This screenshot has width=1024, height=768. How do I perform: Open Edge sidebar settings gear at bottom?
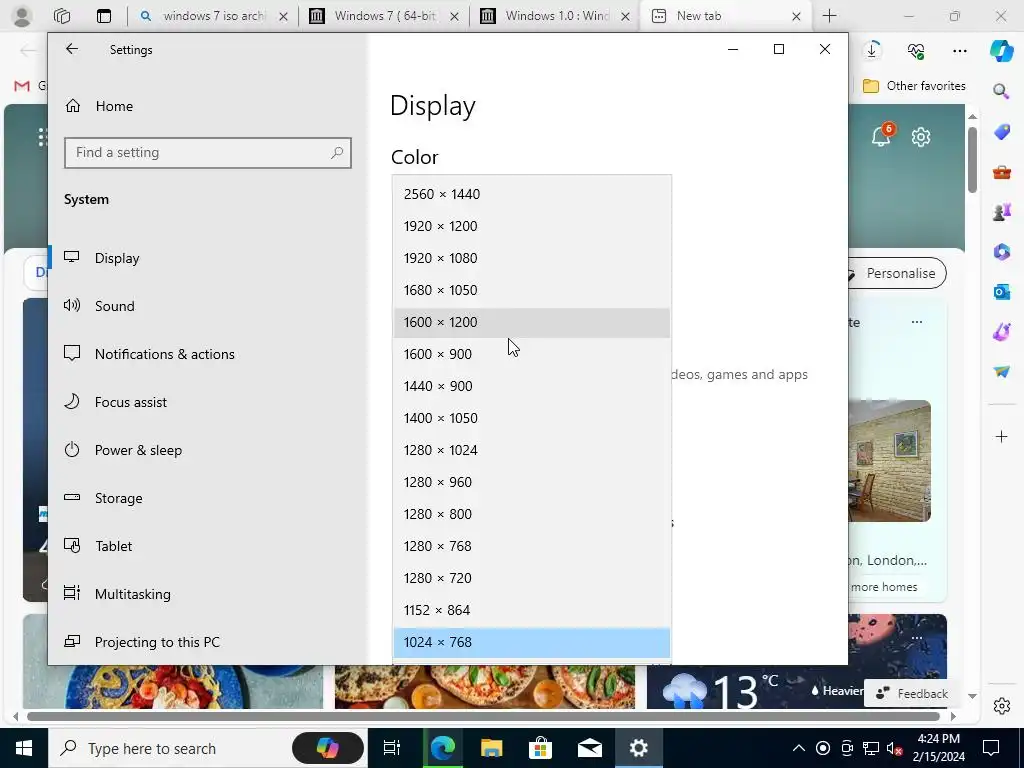(1001, 706)
